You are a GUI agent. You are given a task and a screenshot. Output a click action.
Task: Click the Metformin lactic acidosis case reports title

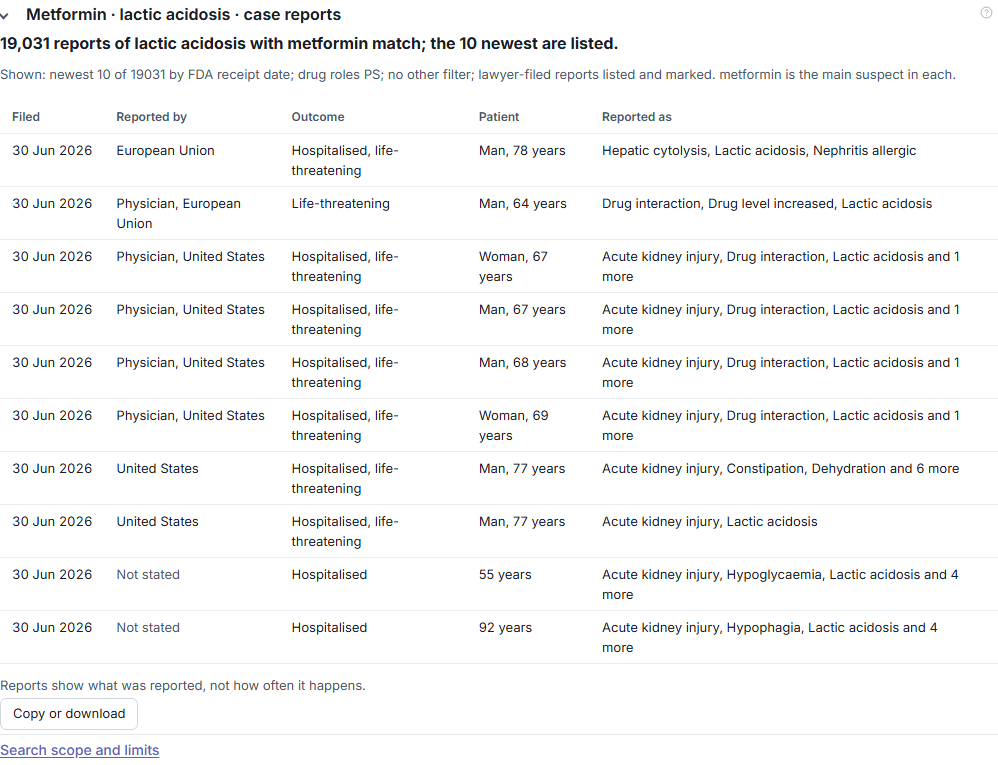pos(183,15)
